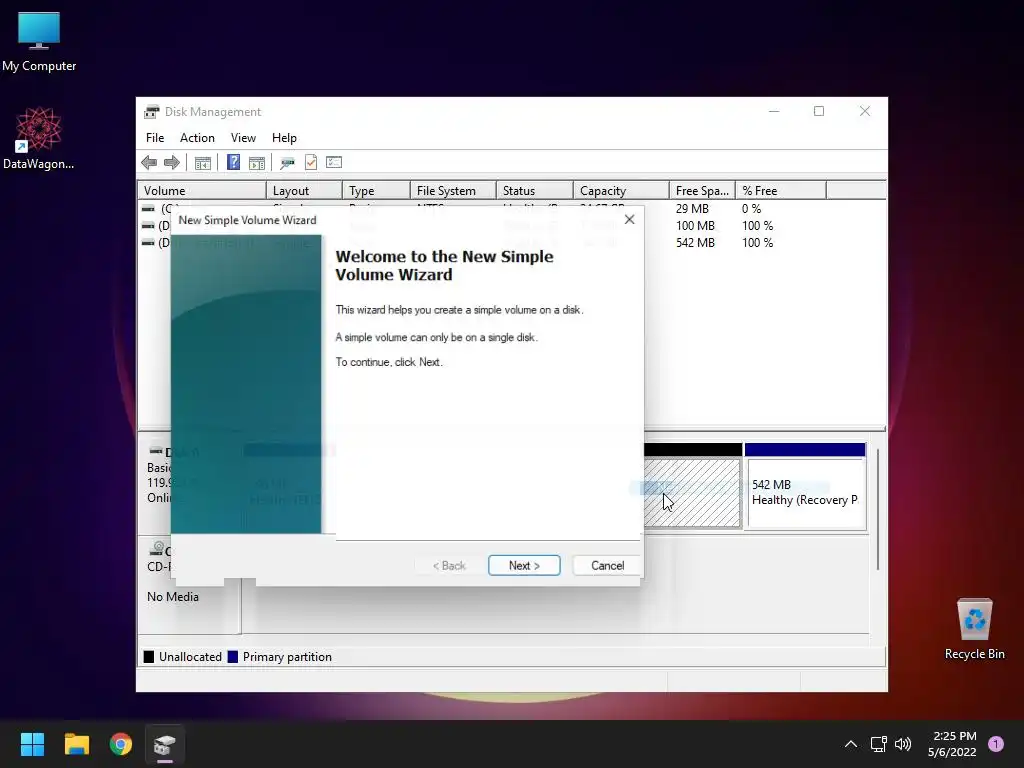Open the Help toolbar icon

pos(233,162)
